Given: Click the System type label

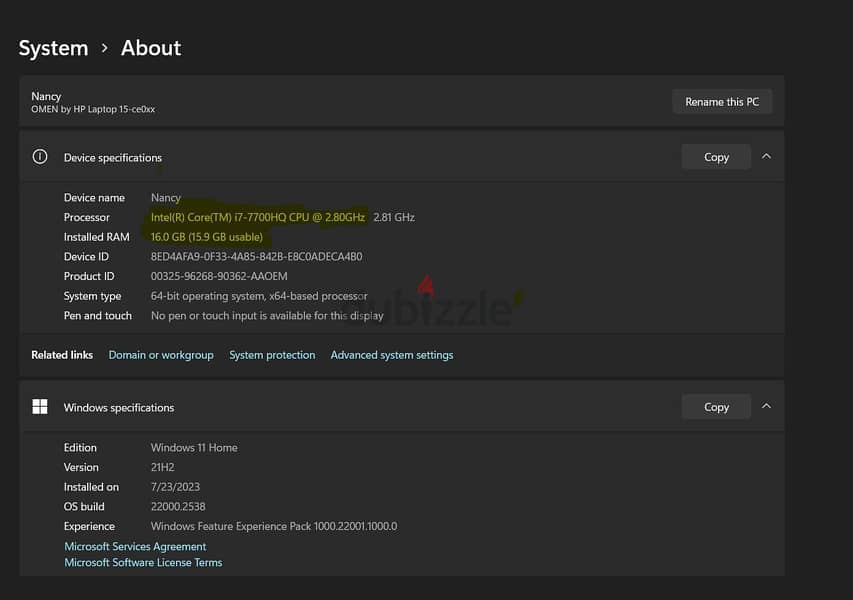Looking at the screenshot, I should (92, 296).
